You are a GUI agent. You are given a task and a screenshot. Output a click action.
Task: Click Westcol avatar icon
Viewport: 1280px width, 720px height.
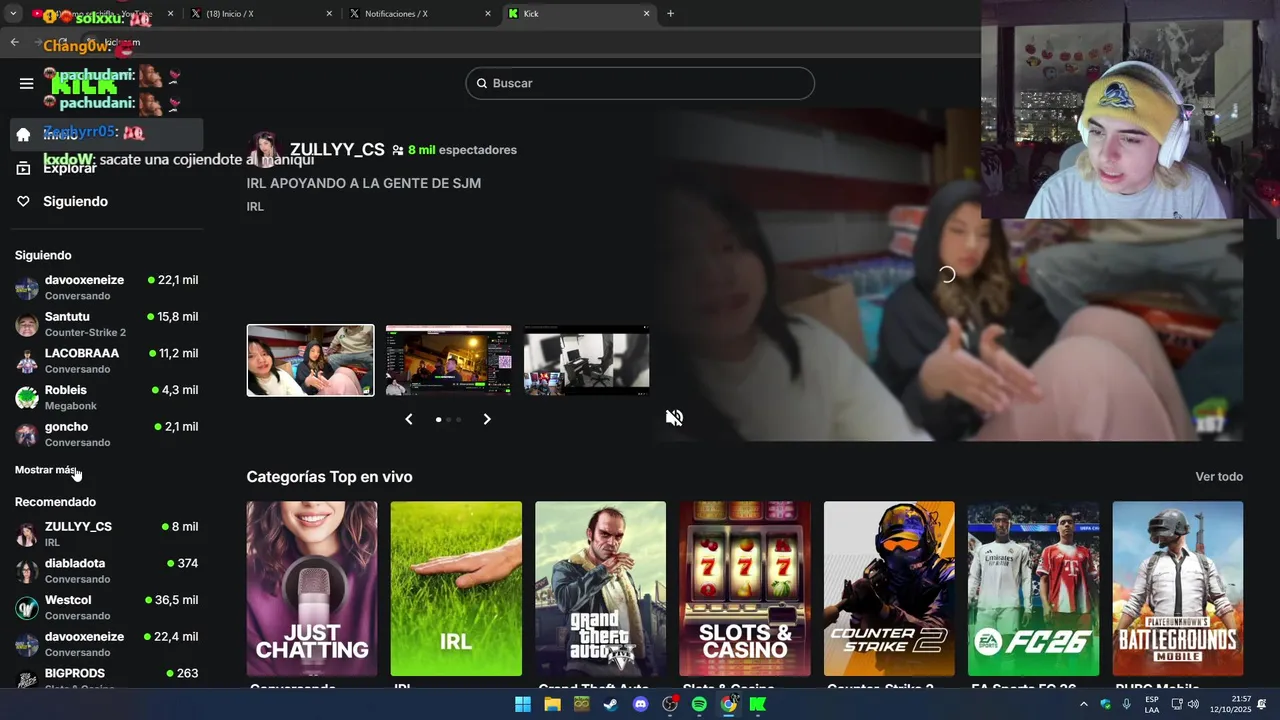click(x=27, y=608)
